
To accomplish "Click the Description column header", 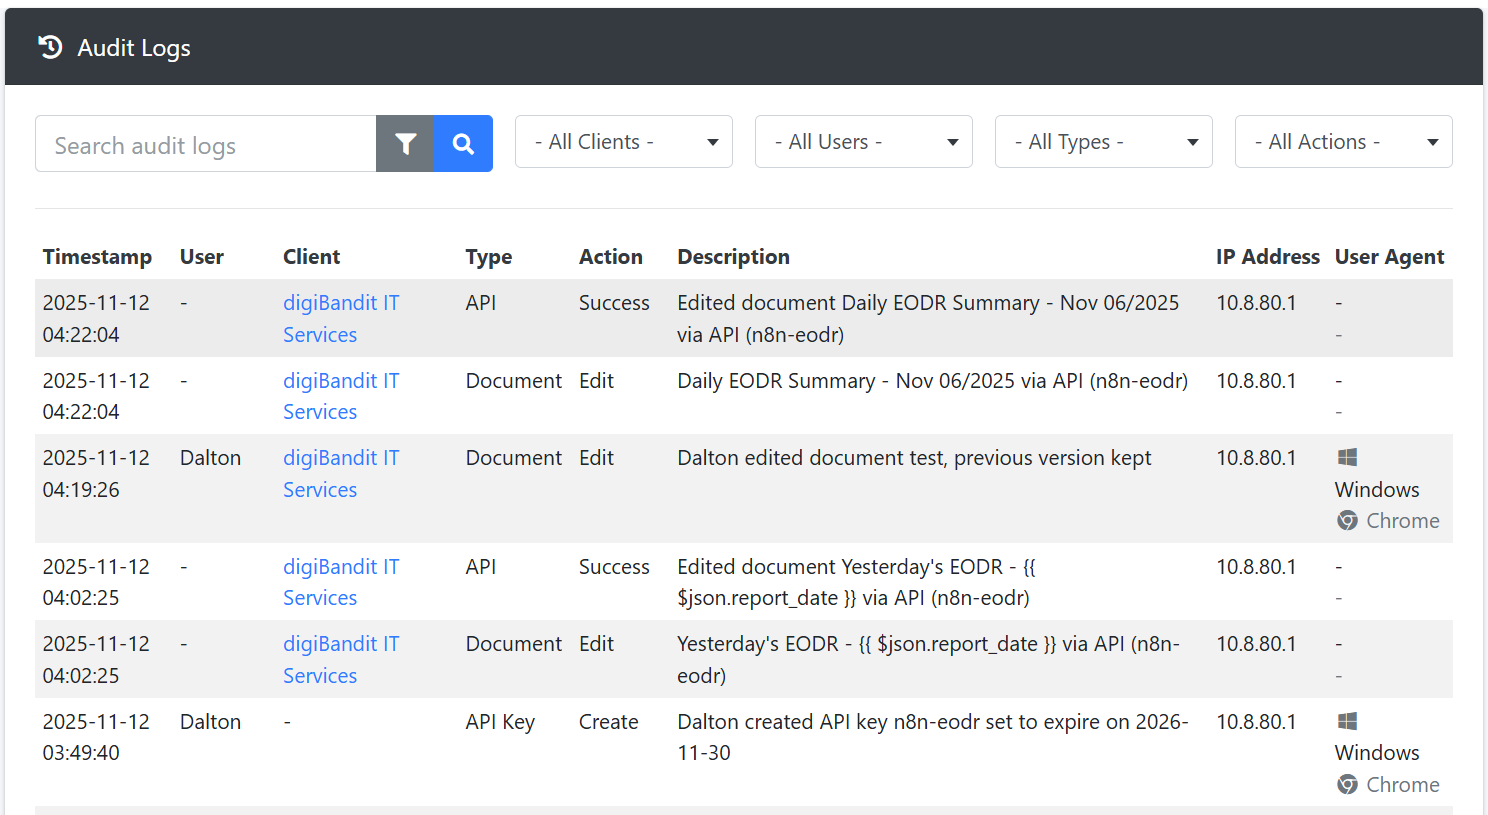I will click(x=733, y=257).
